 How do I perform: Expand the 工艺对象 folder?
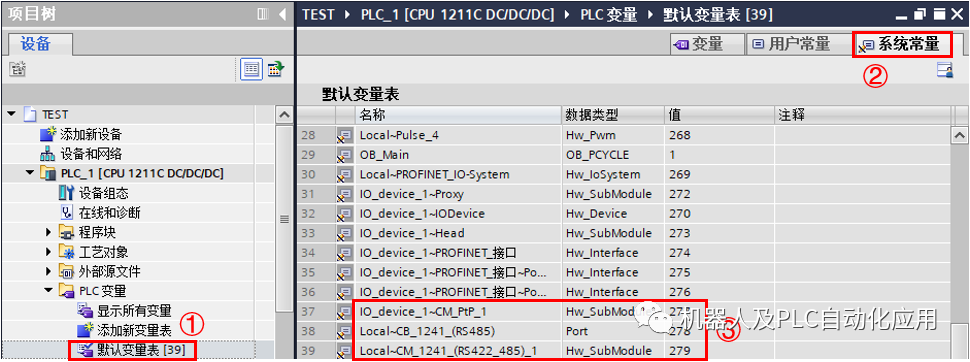tap(49, 252)
